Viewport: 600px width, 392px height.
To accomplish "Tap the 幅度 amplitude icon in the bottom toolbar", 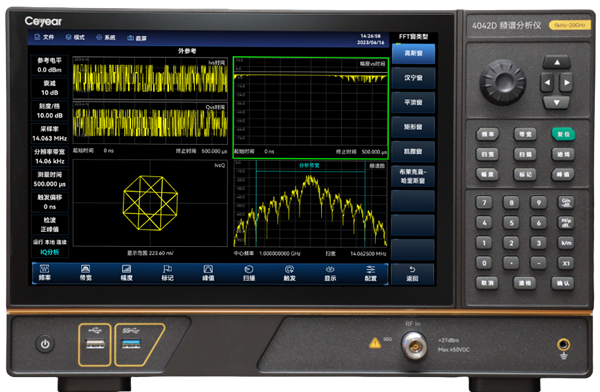I will pos(126,269).
